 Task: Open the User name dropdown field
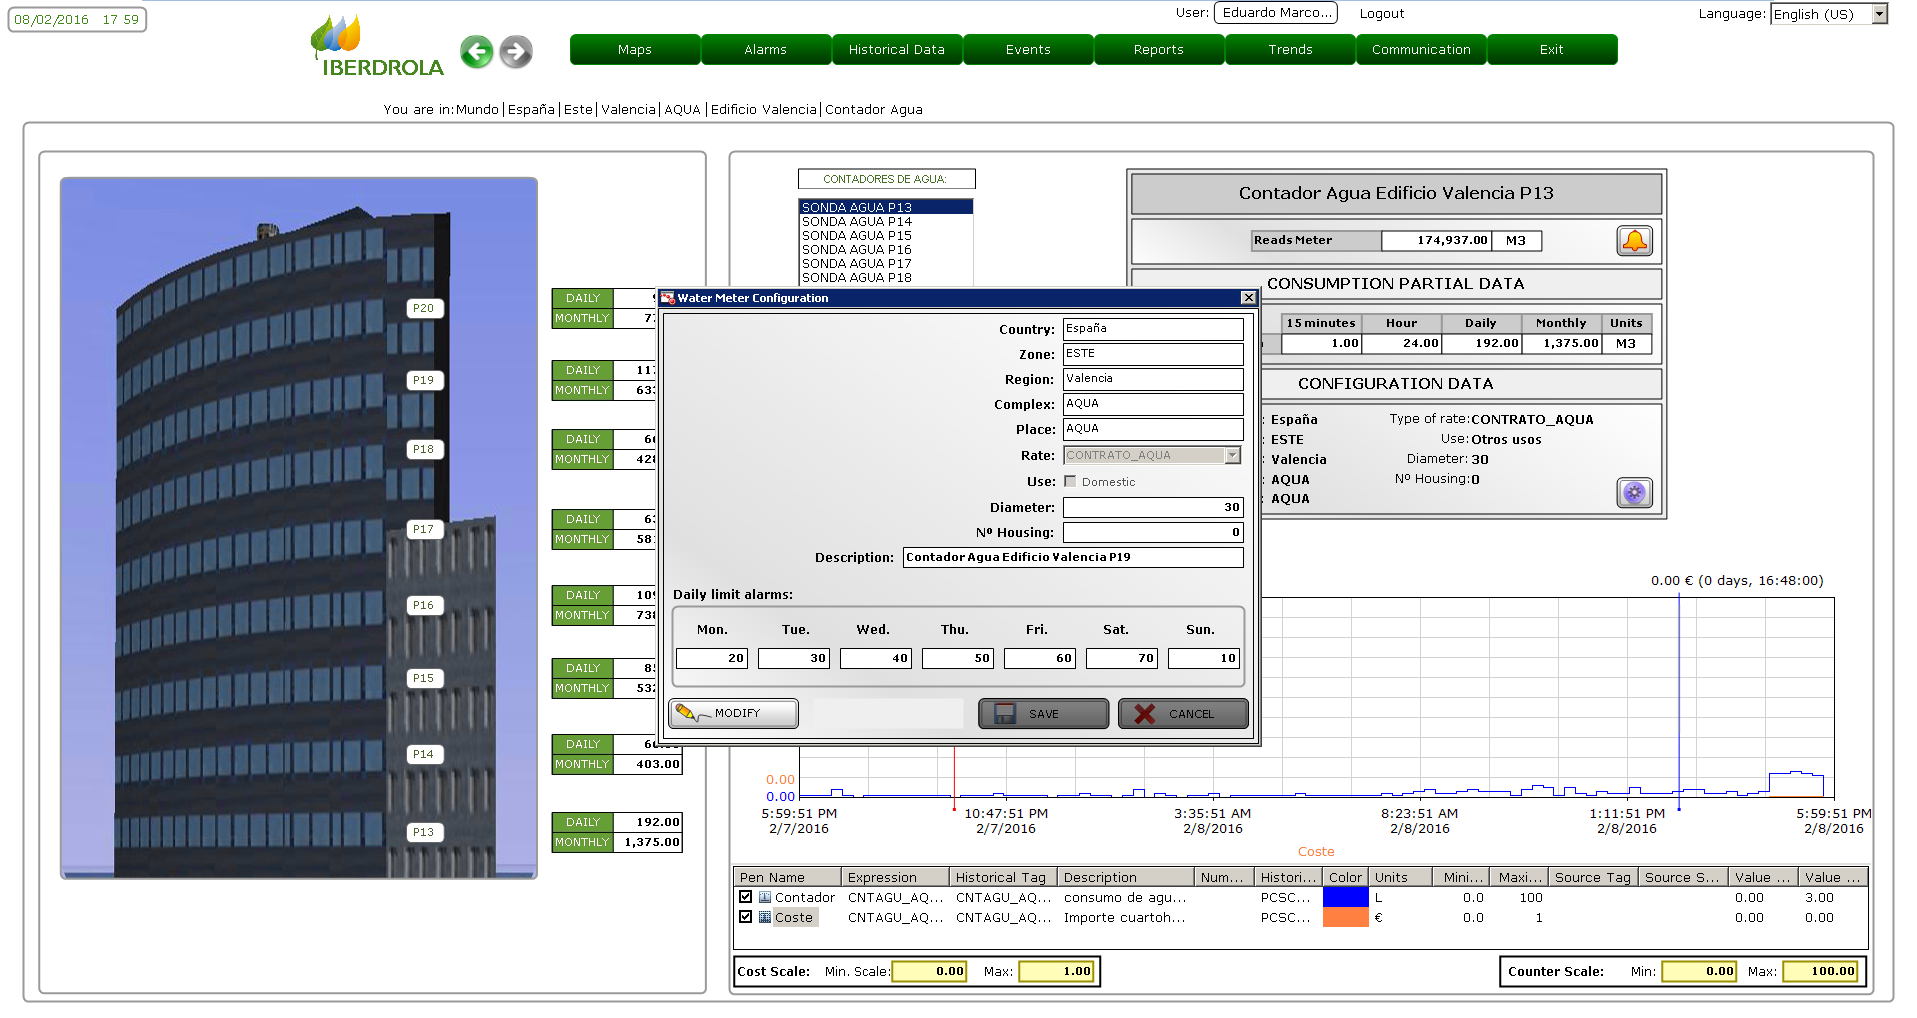coord(1276,13)
